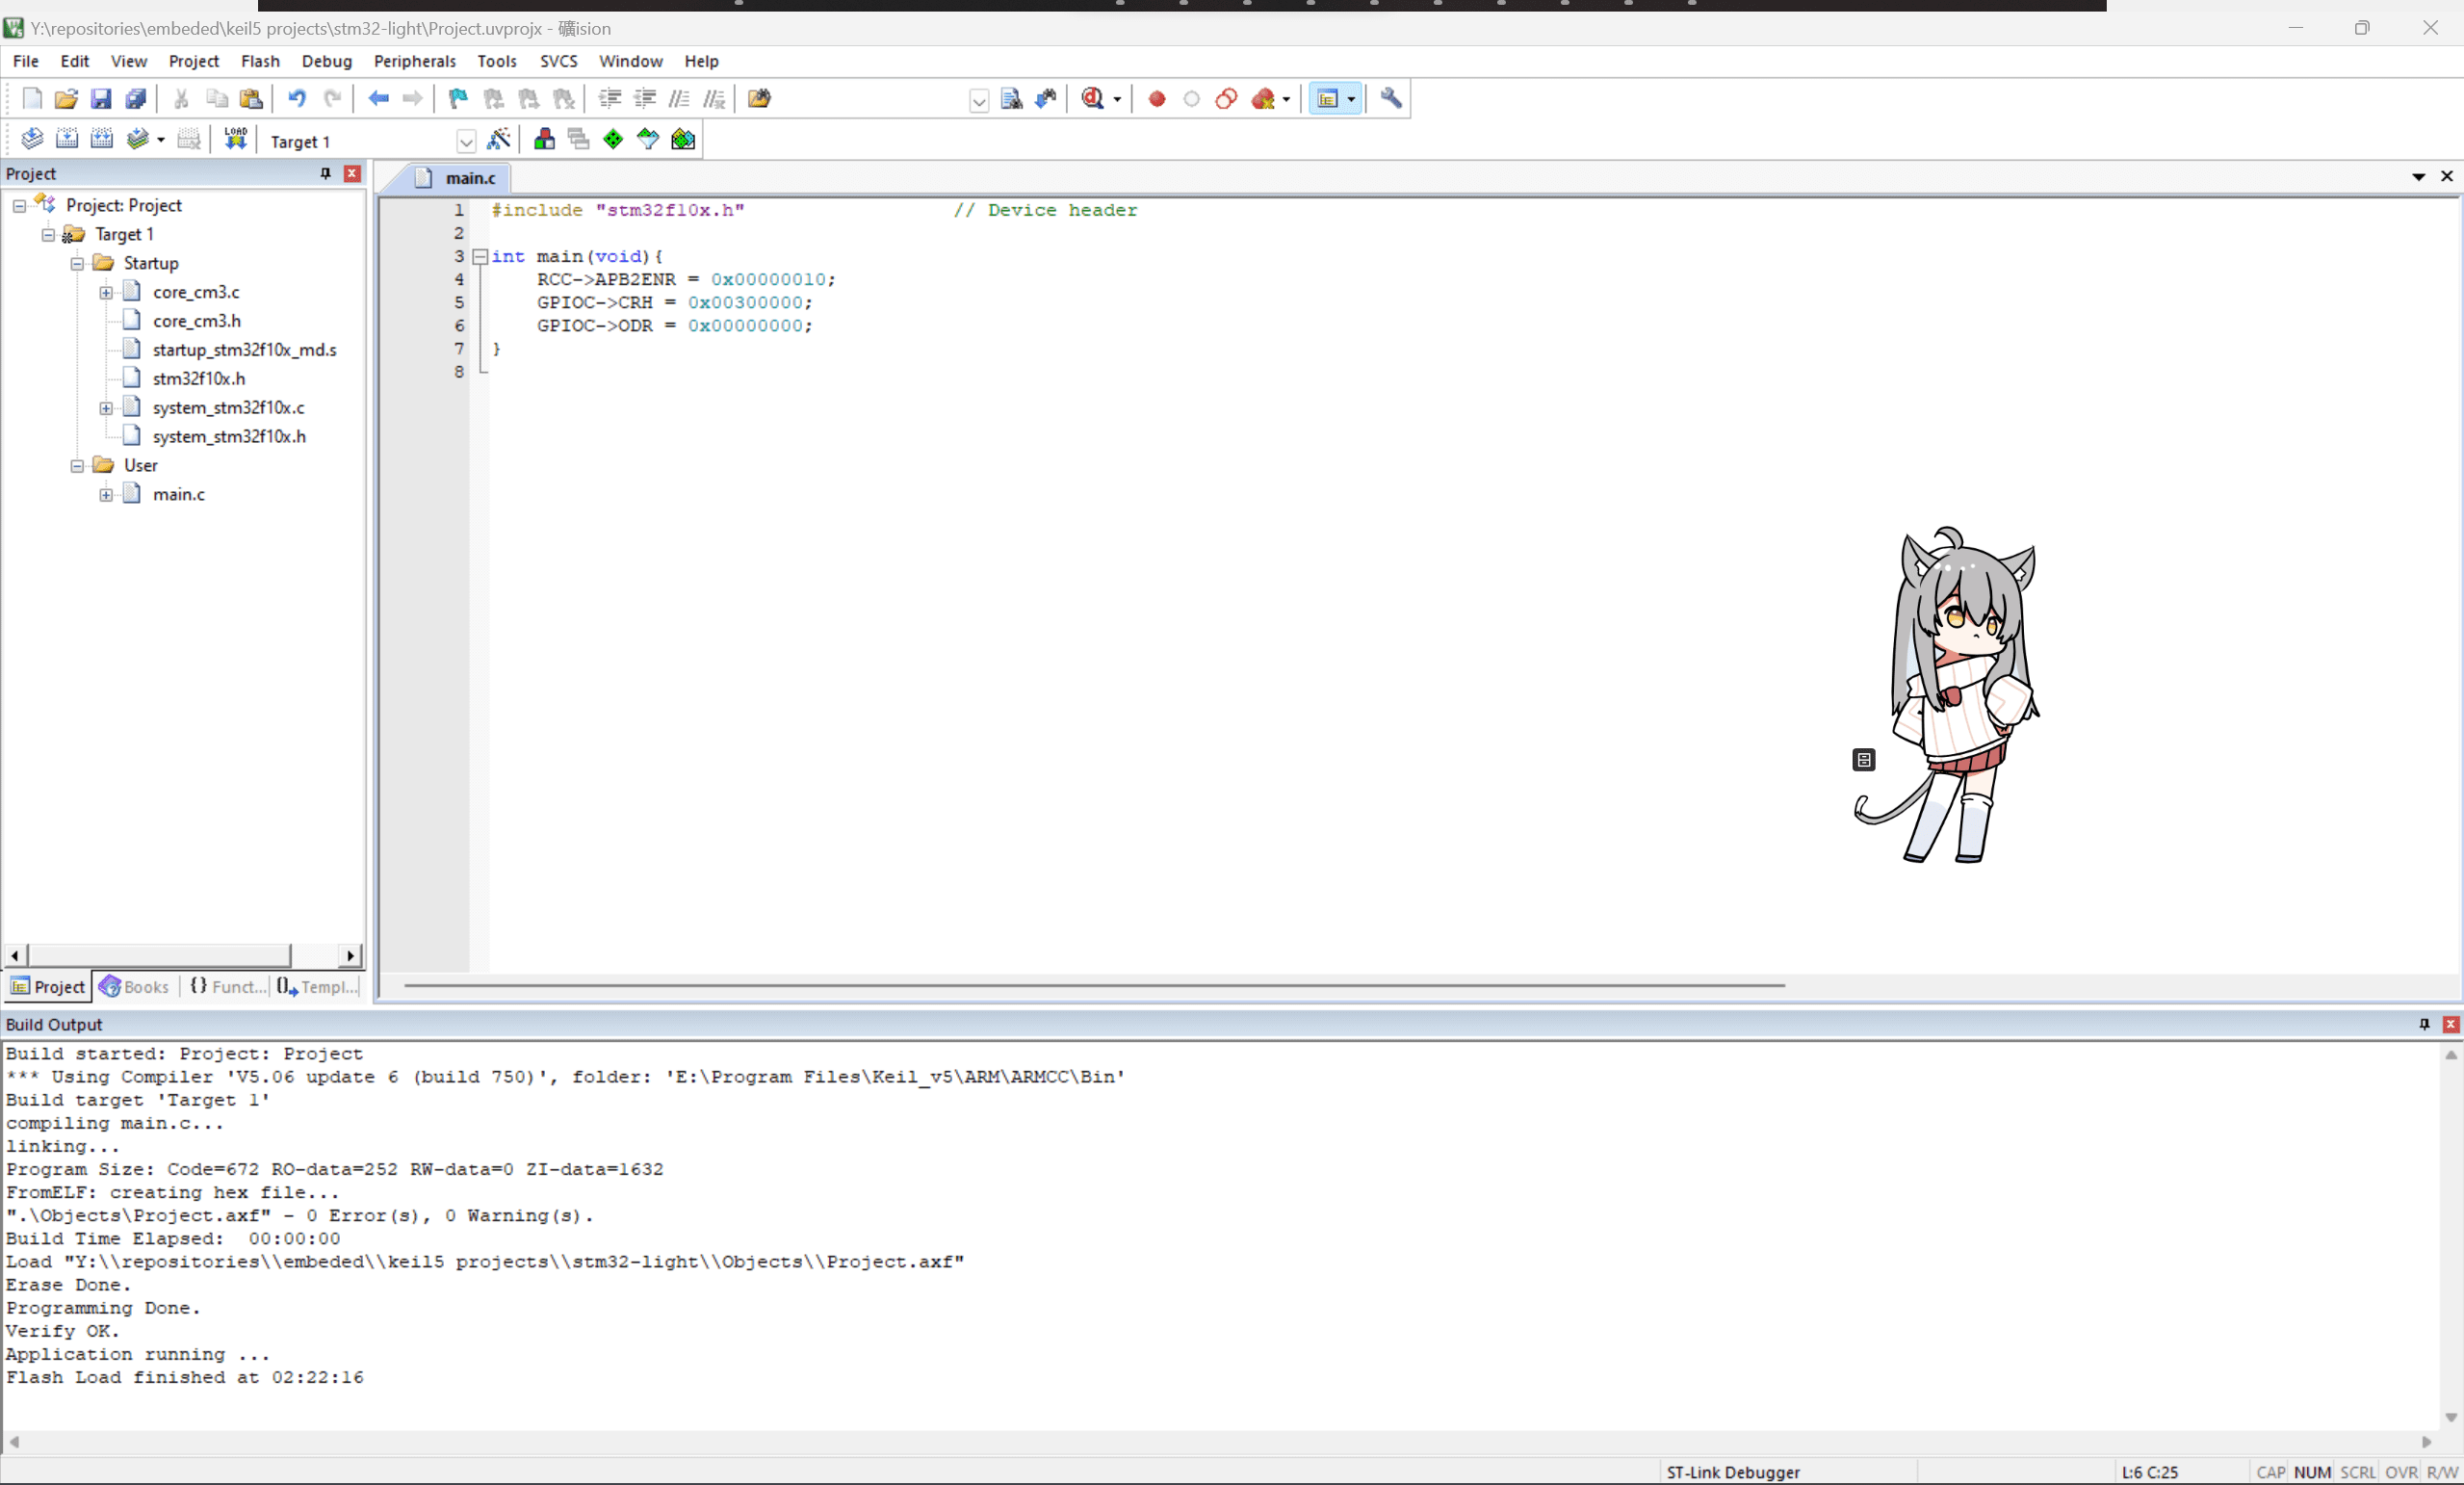The image size is (2464, 1485).
Task: Click the Paste clipboard icon
Action: [x=251, y=98]
